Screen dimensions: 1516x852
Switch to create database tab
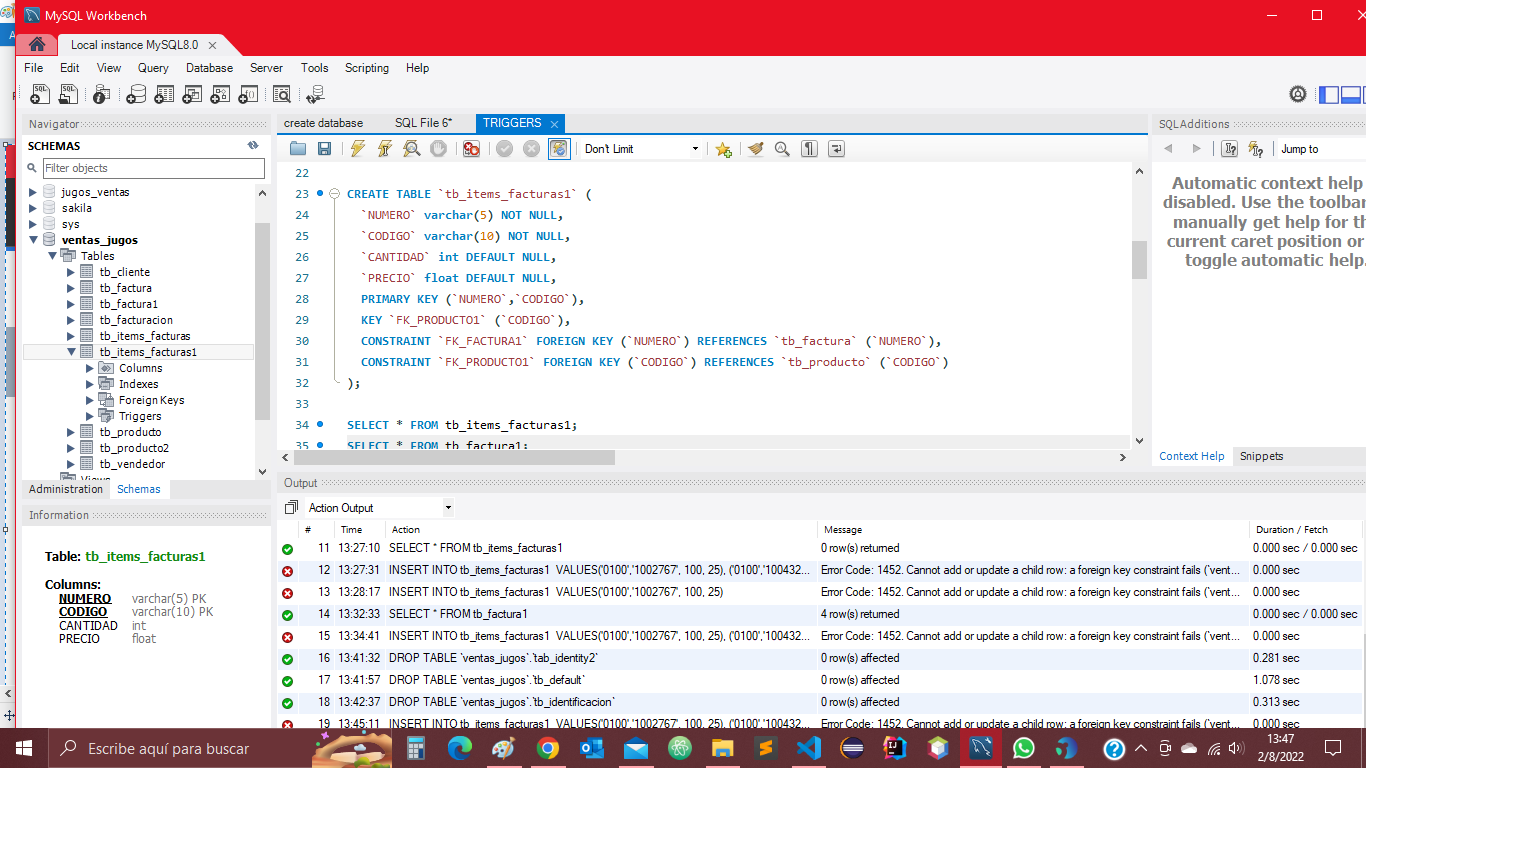click(x=323, y=123)
